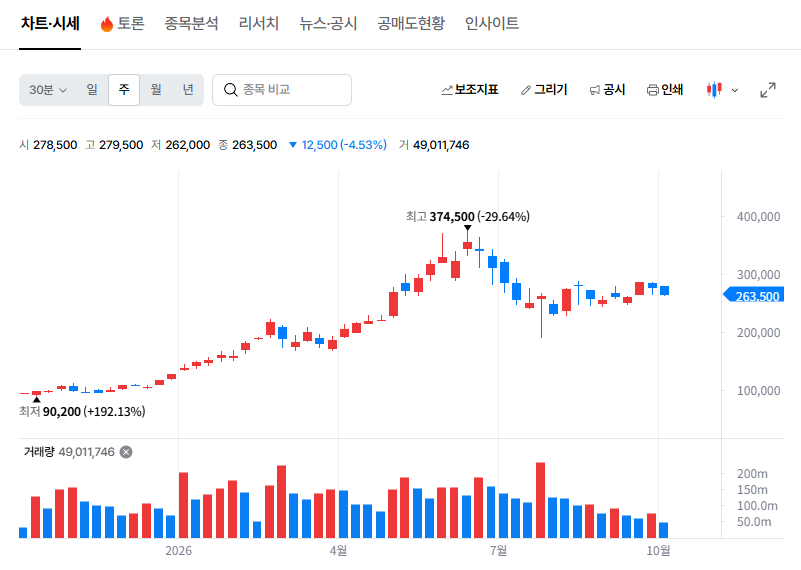This screenshot has width=801, height=570.
Task: Show 공시 disclosures on chart
Action: (607, 90)
